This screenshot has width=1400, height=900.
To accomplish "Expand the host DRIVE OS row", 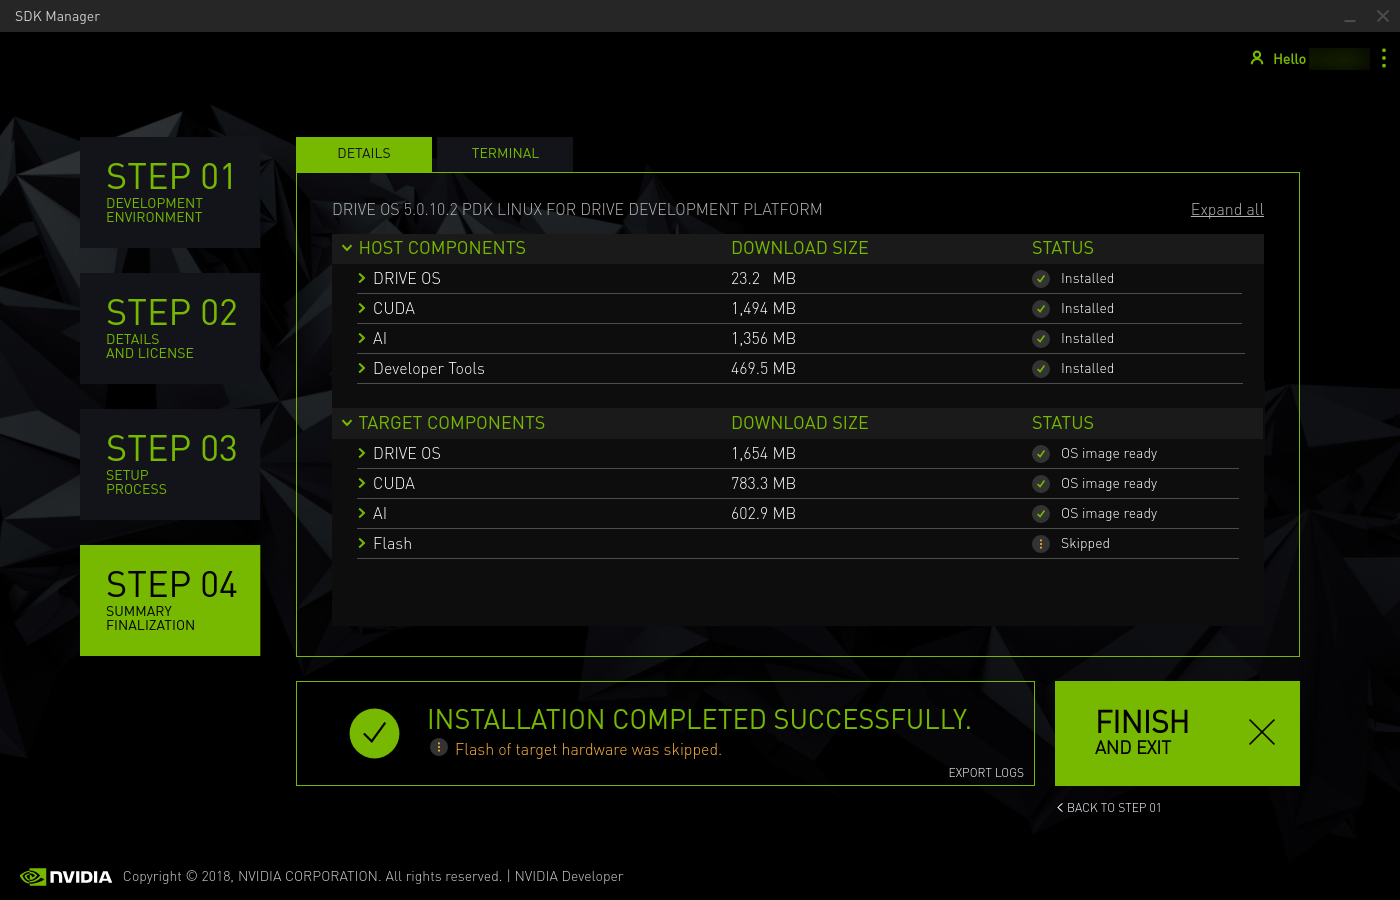I will click(x=362, y=279).
